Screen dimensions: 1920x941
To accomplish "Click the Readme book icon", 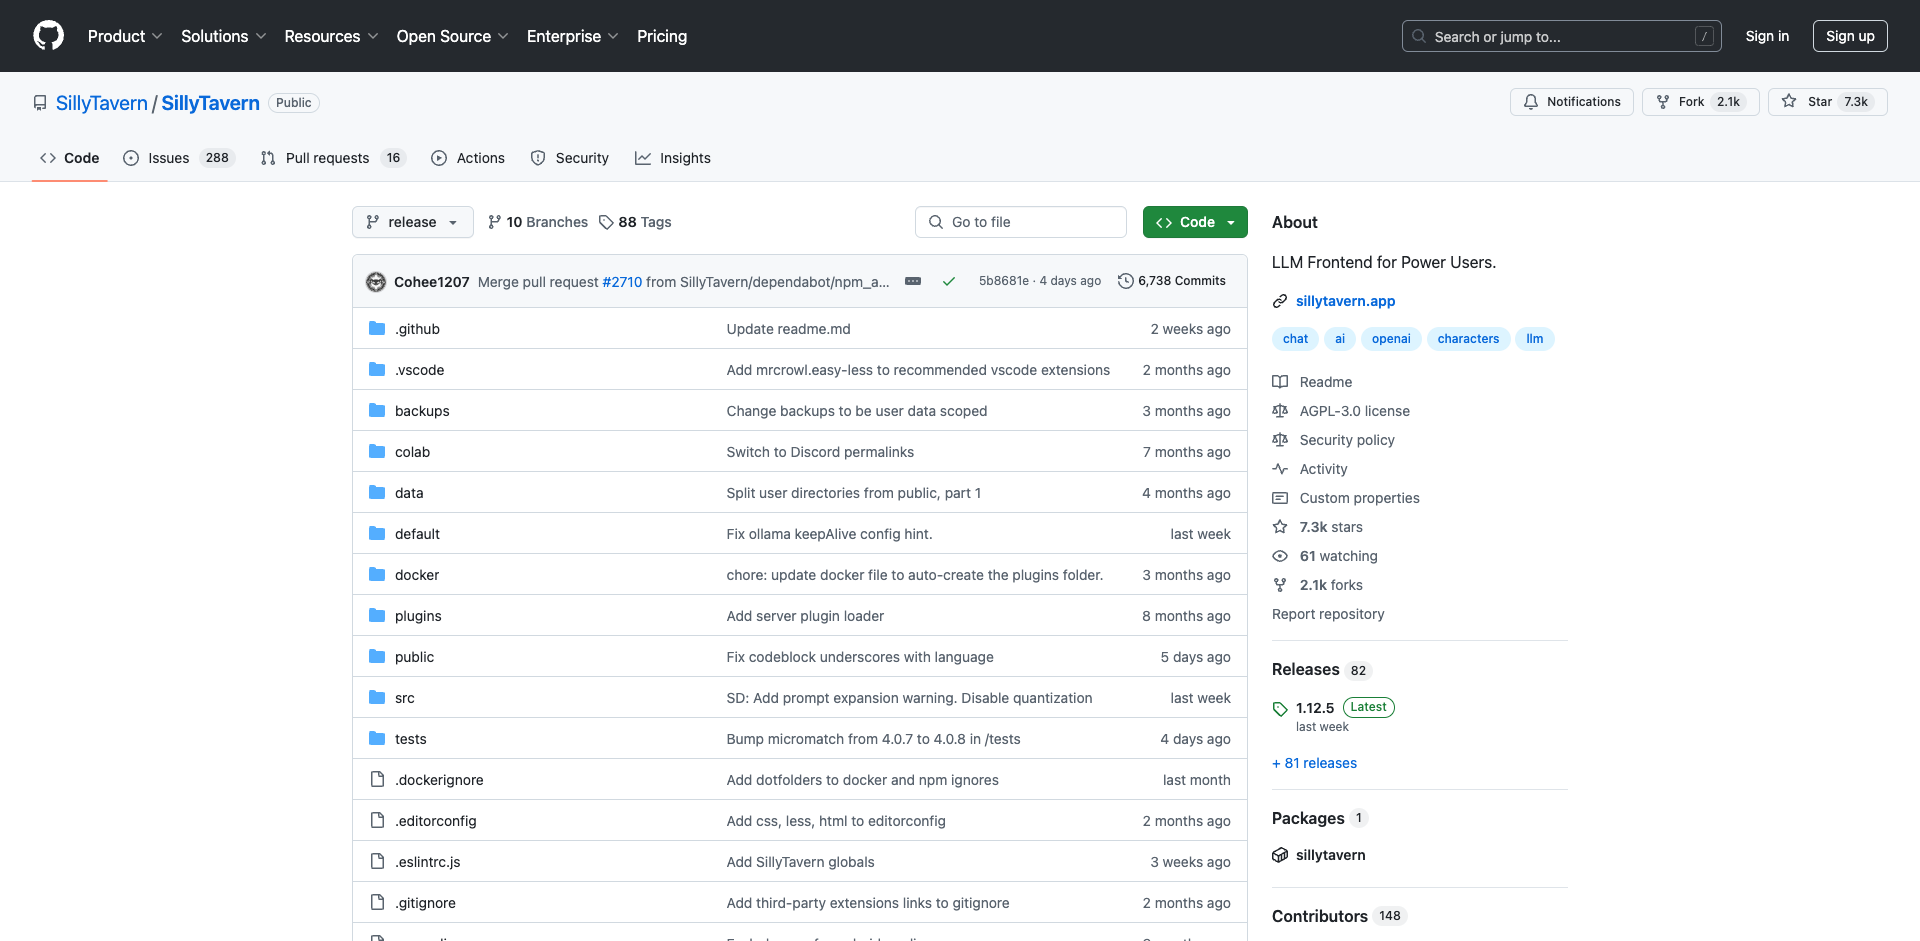I will [x=1280, y=382].
